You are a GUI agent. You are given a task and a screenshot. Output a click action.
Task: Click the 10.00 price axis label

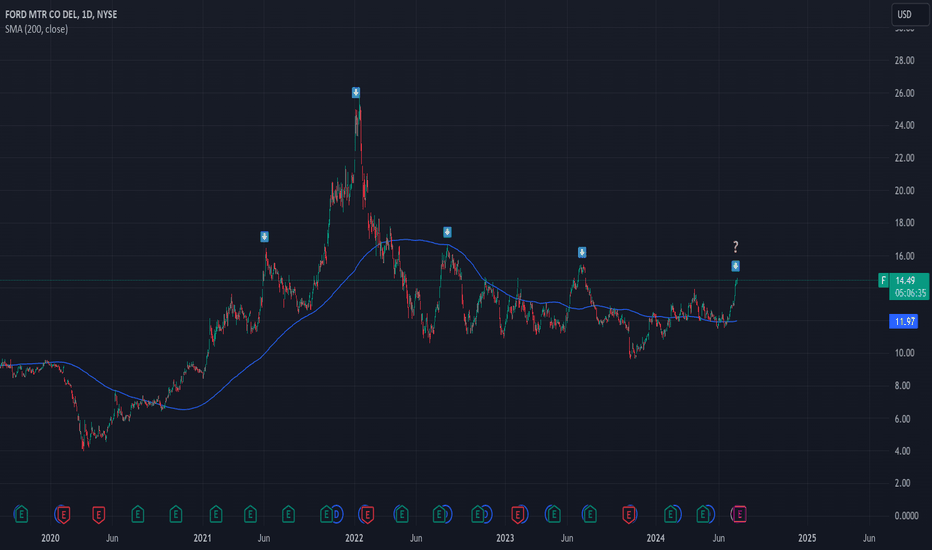click(x=904, y=353)
